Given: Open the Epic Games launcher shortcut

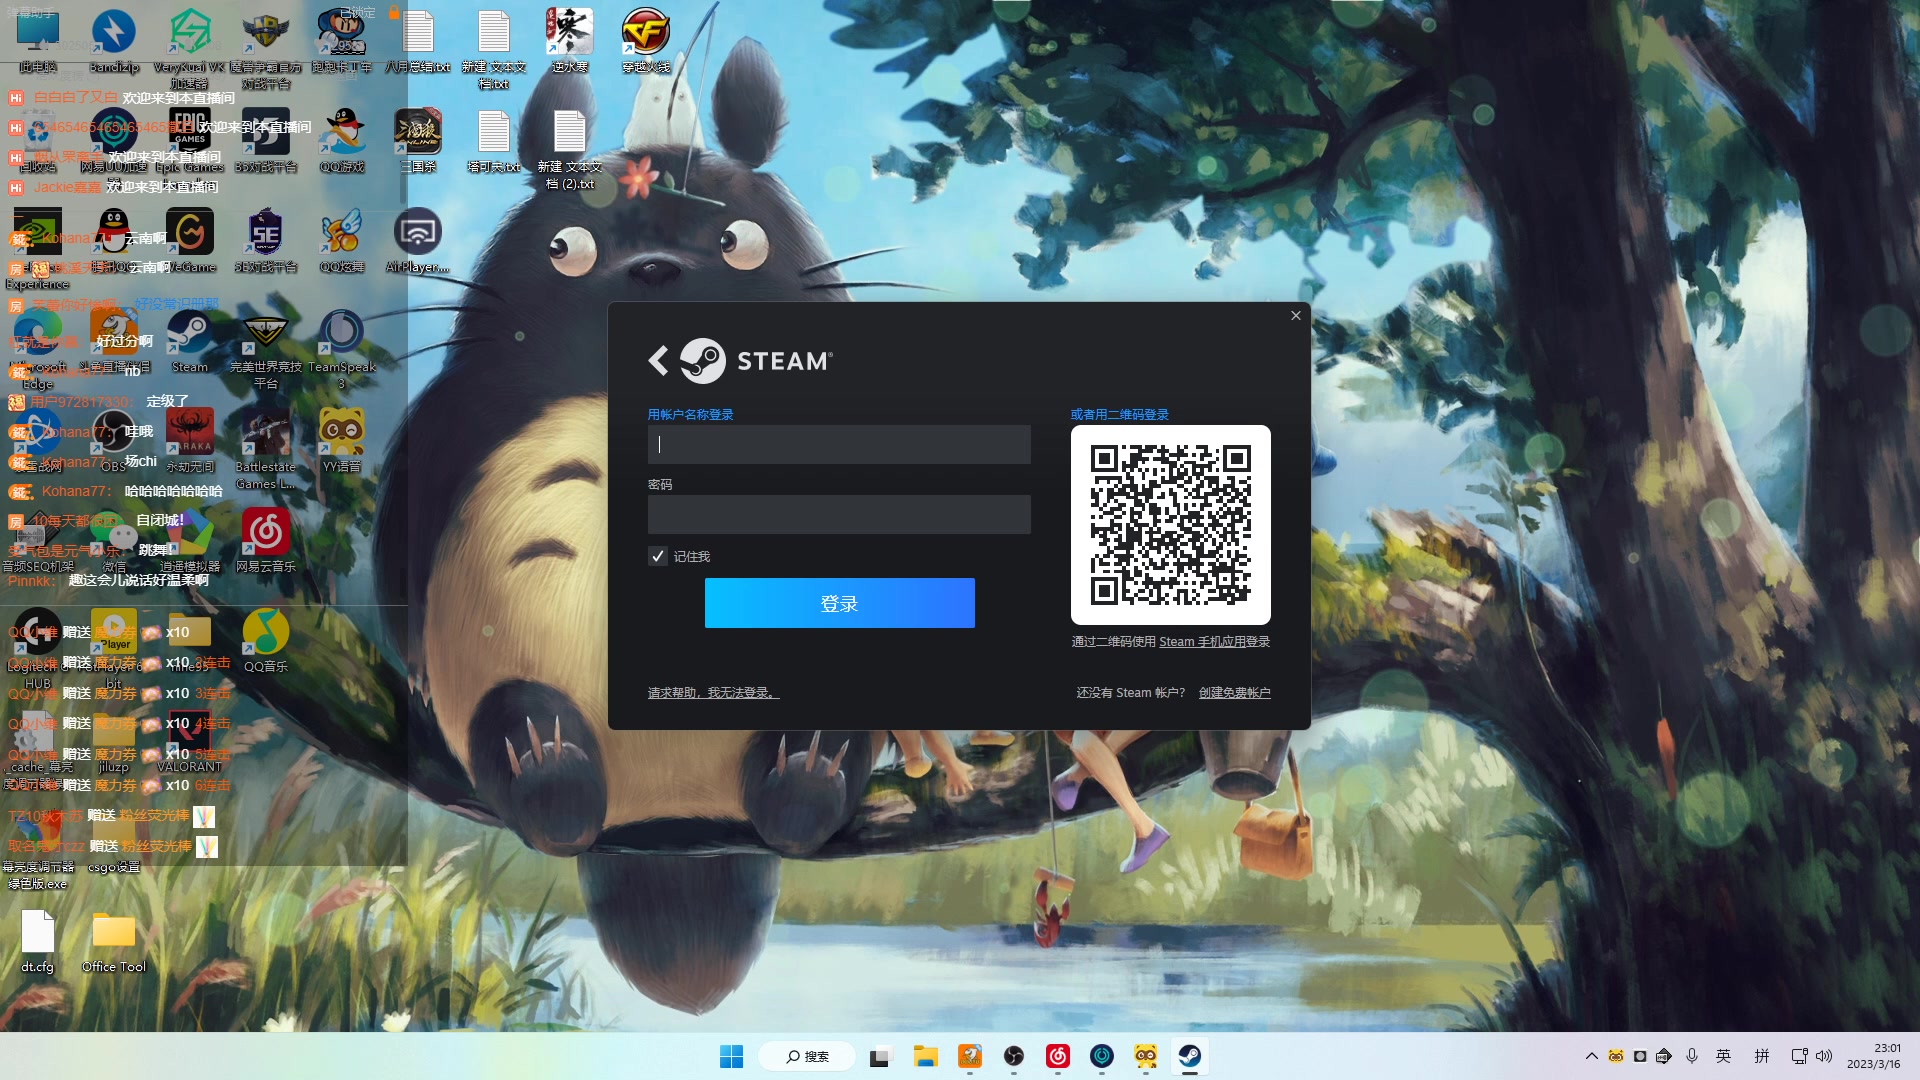Looking at the screenshot, I should 189,141.
